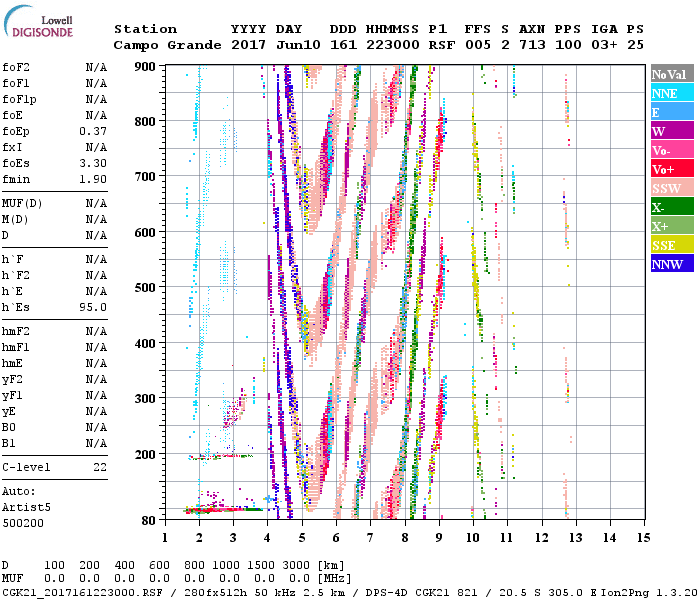700x600 pixels.
Task: Click the year value 2017
Action: (249, 45)
